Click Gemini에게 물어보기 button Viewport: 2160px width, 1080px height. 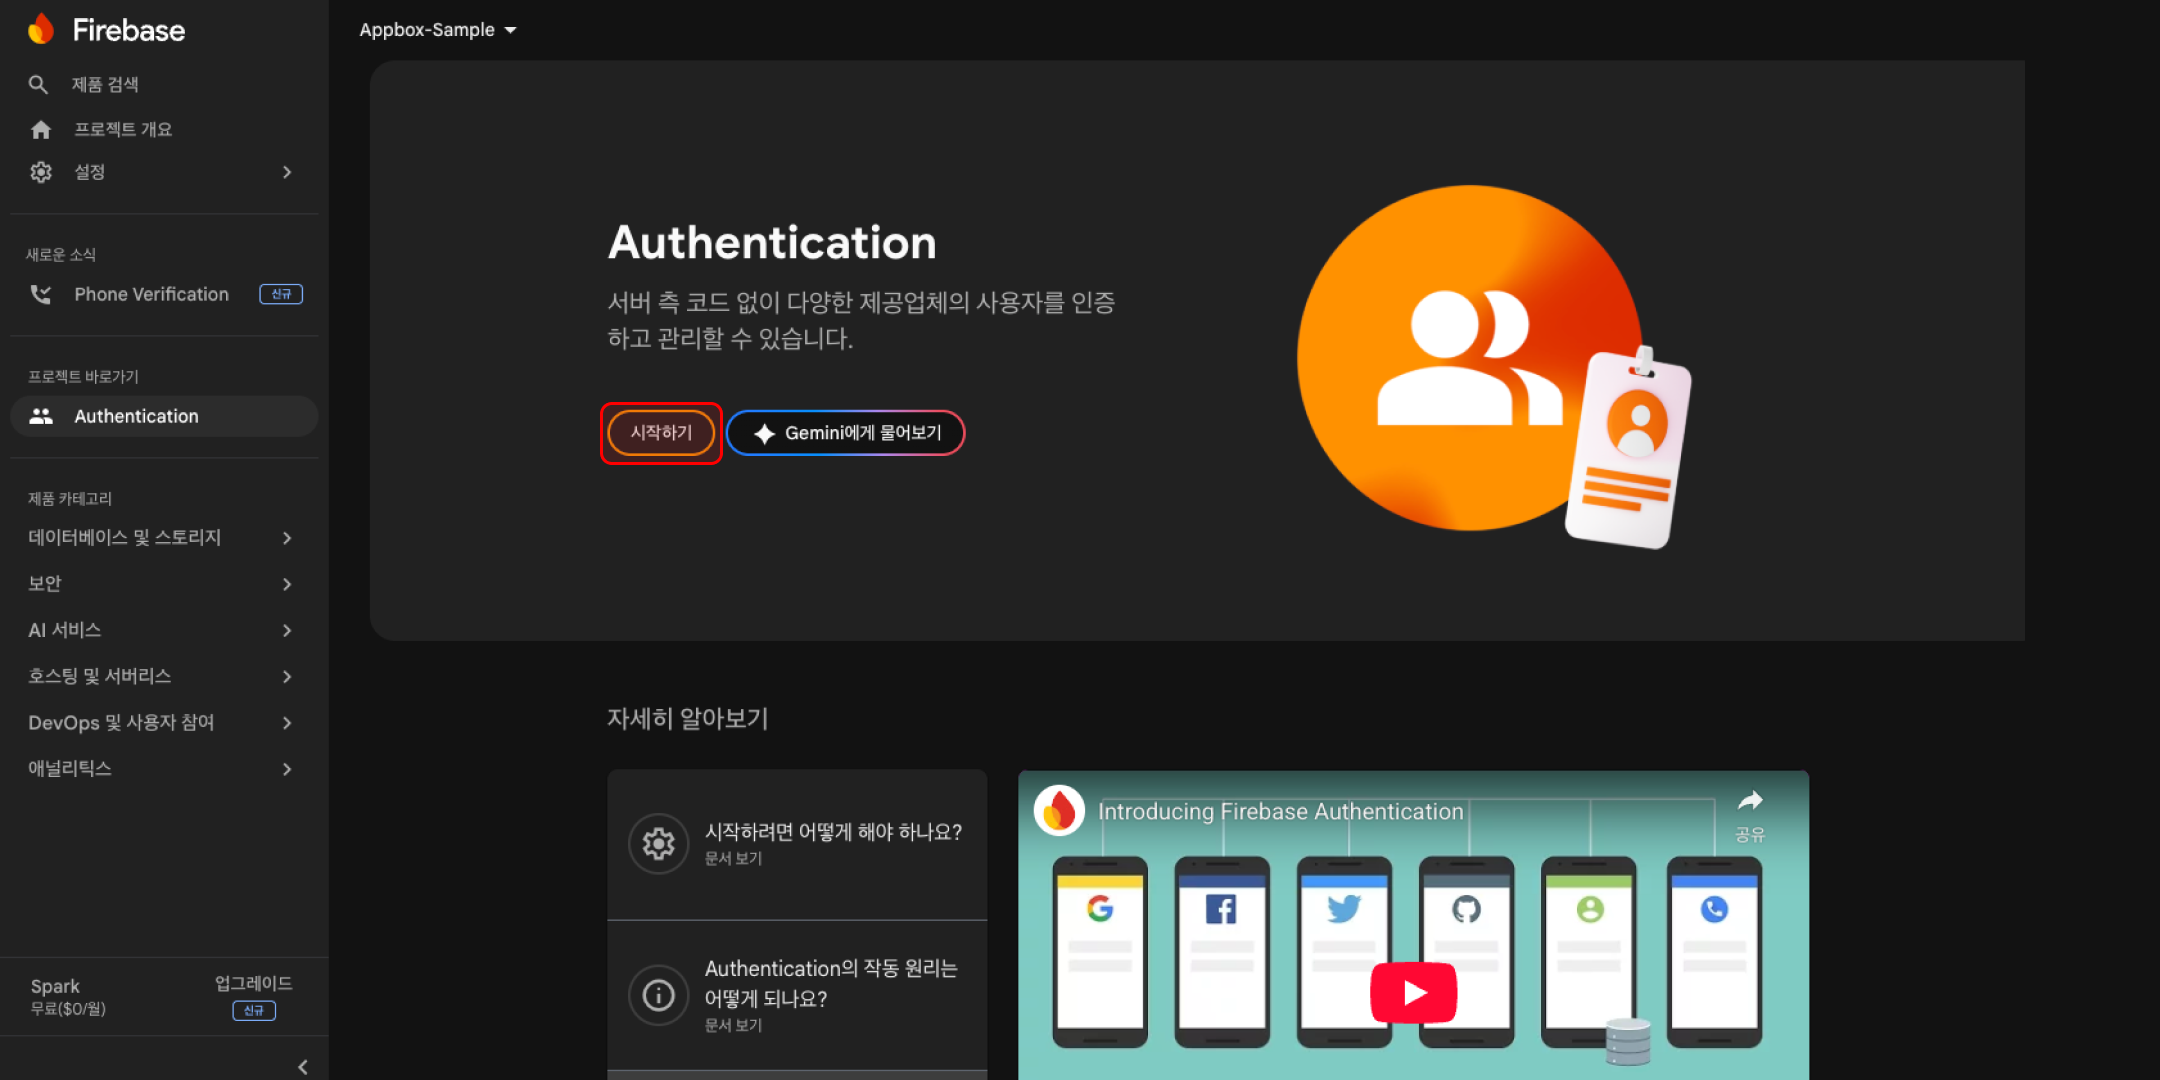(846, 433)
